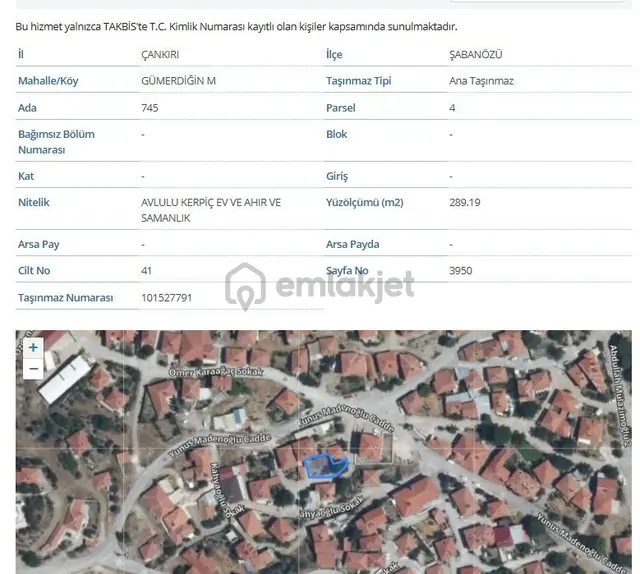640x574 pixels.
Task: Zoom out the map with minus button
Action: tap(33, 369)
